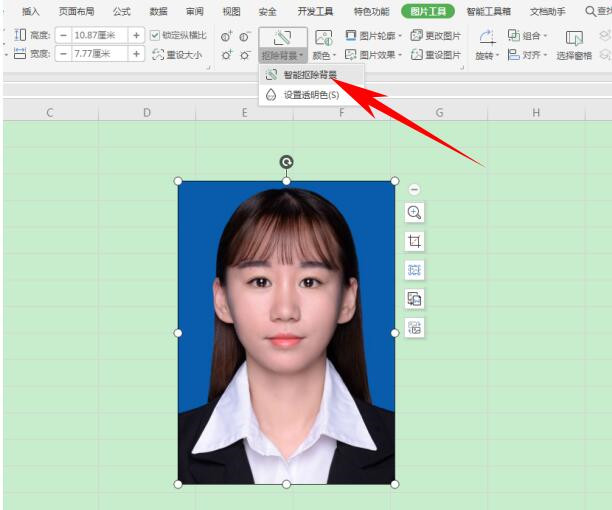Collapse the floating picture toolbar with minus button
612x510 pixels.
pos(414,189)
